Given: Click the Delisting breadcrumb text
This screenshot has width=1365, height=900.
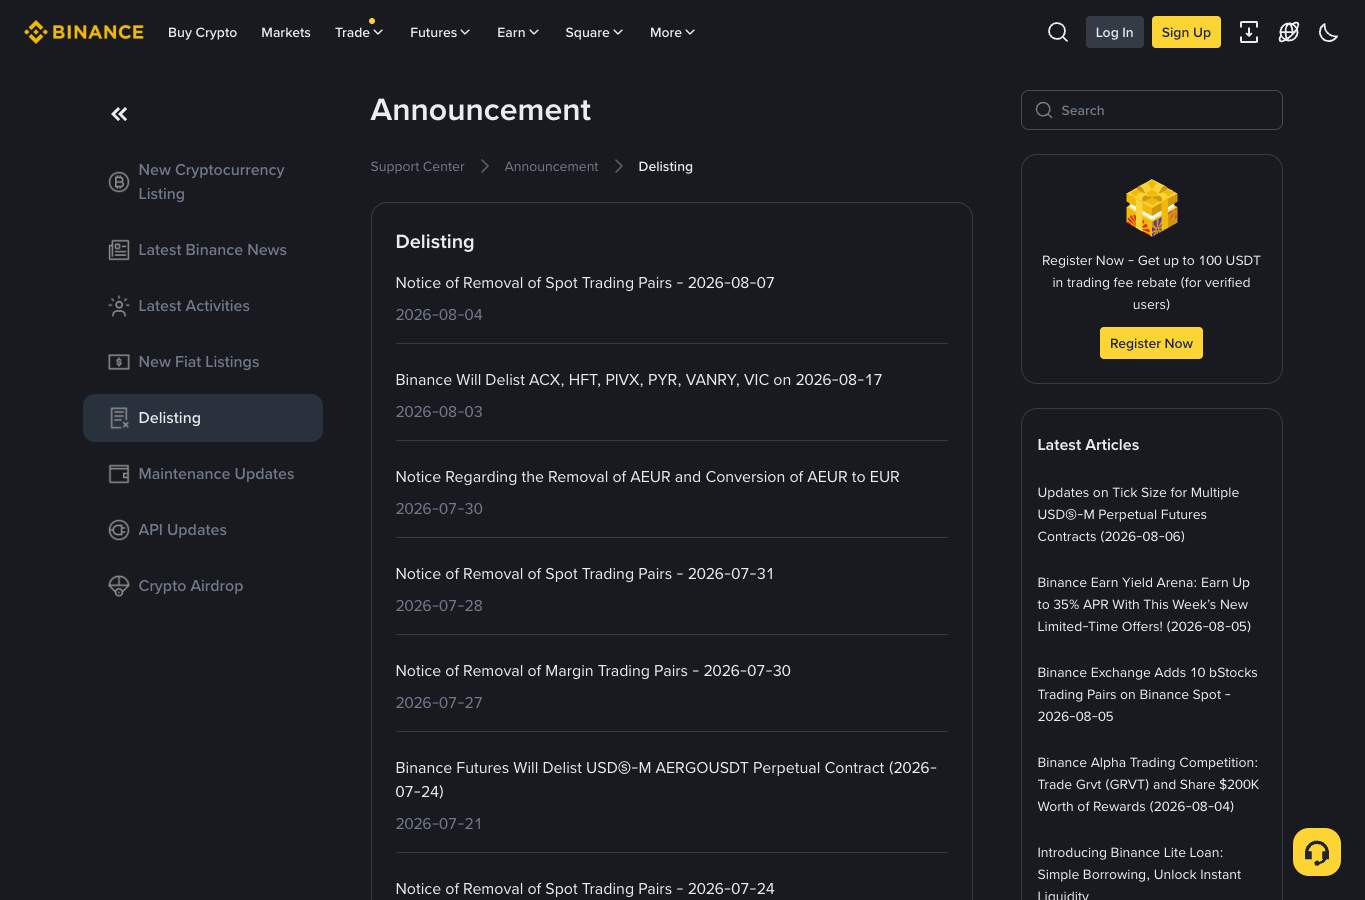Looking at the screenshot, I should [665, 166].
